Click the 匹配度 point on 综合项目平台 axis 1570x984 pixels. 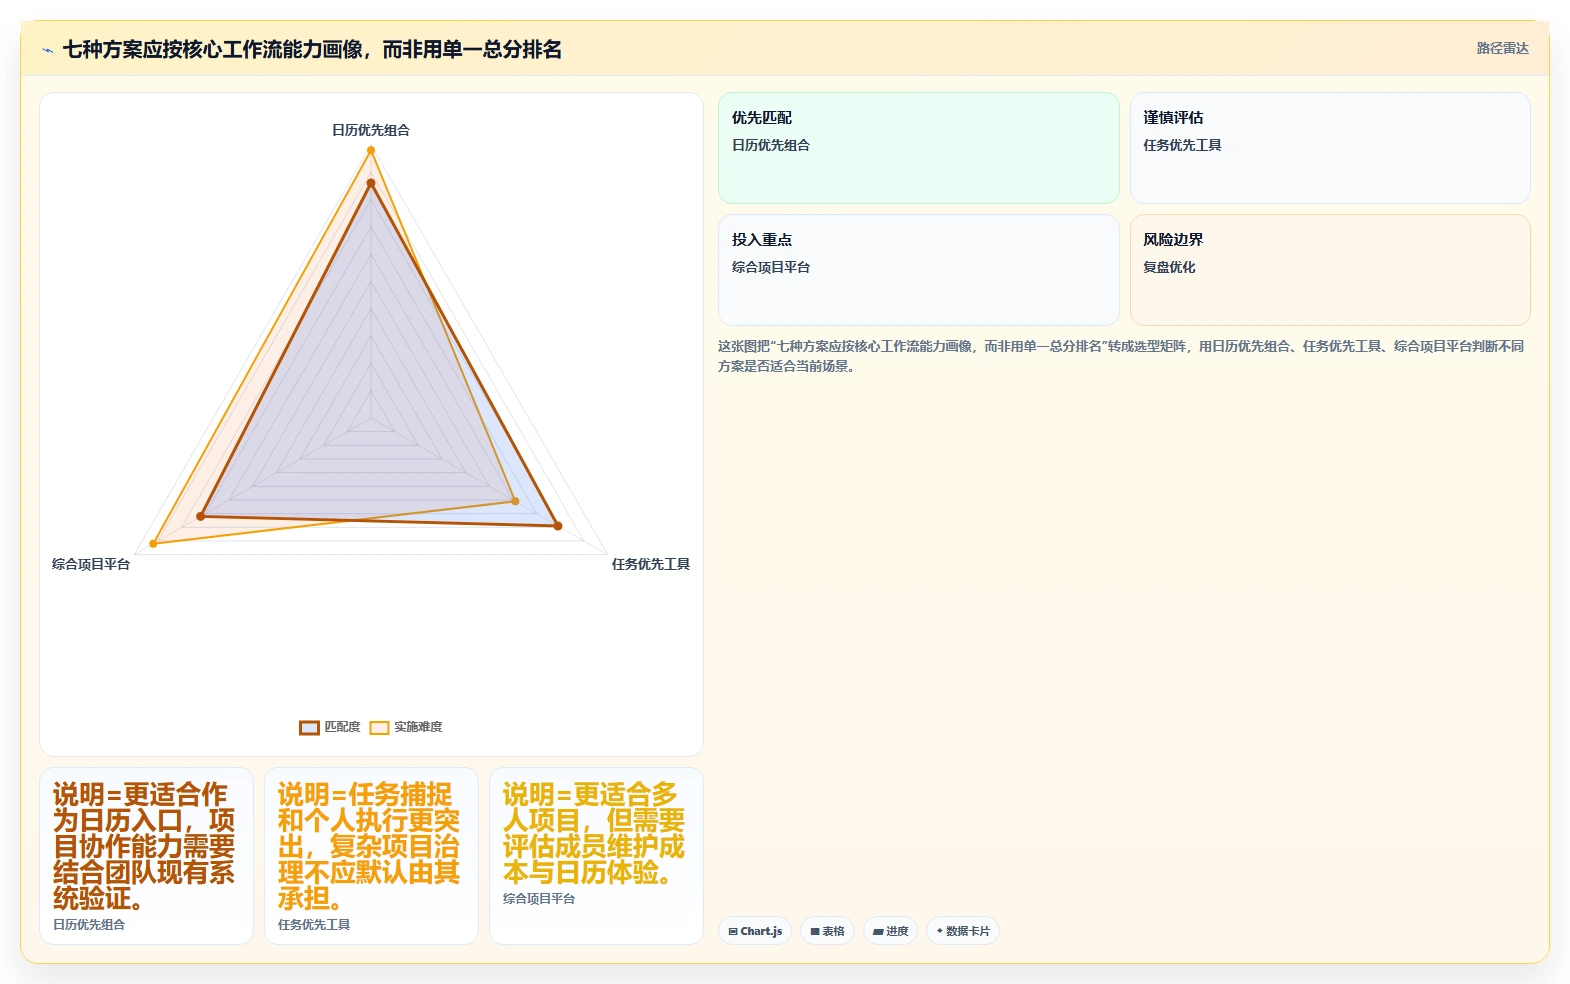[201, 516]
